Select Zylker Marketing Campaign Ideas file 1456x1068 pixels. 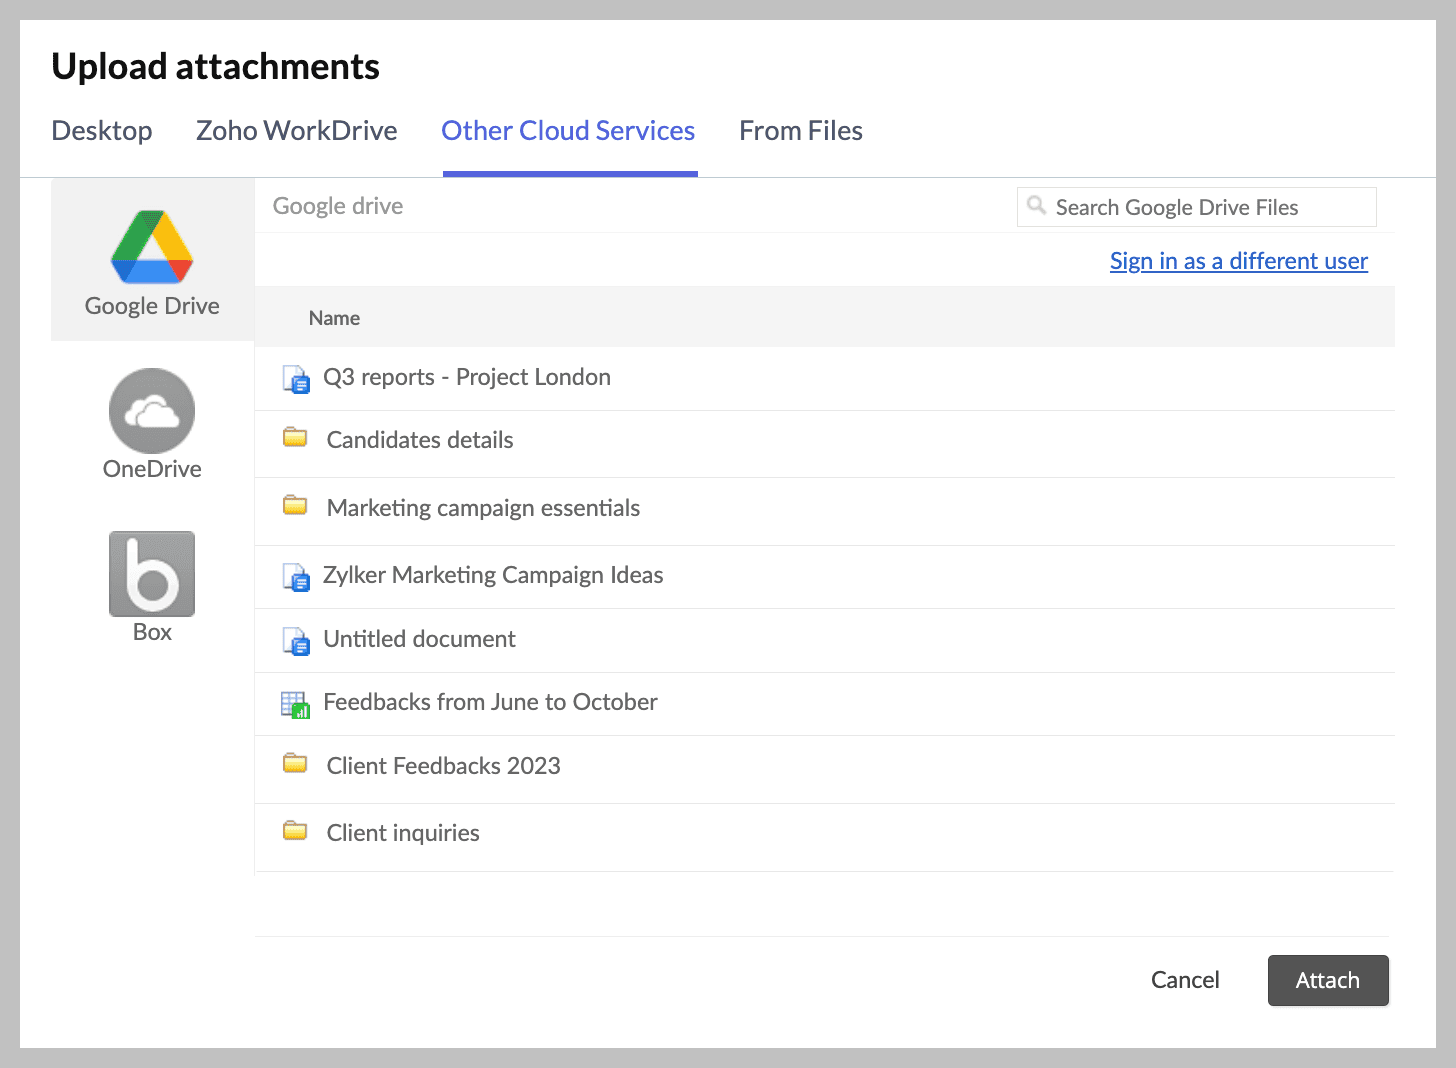coord(493,575)
